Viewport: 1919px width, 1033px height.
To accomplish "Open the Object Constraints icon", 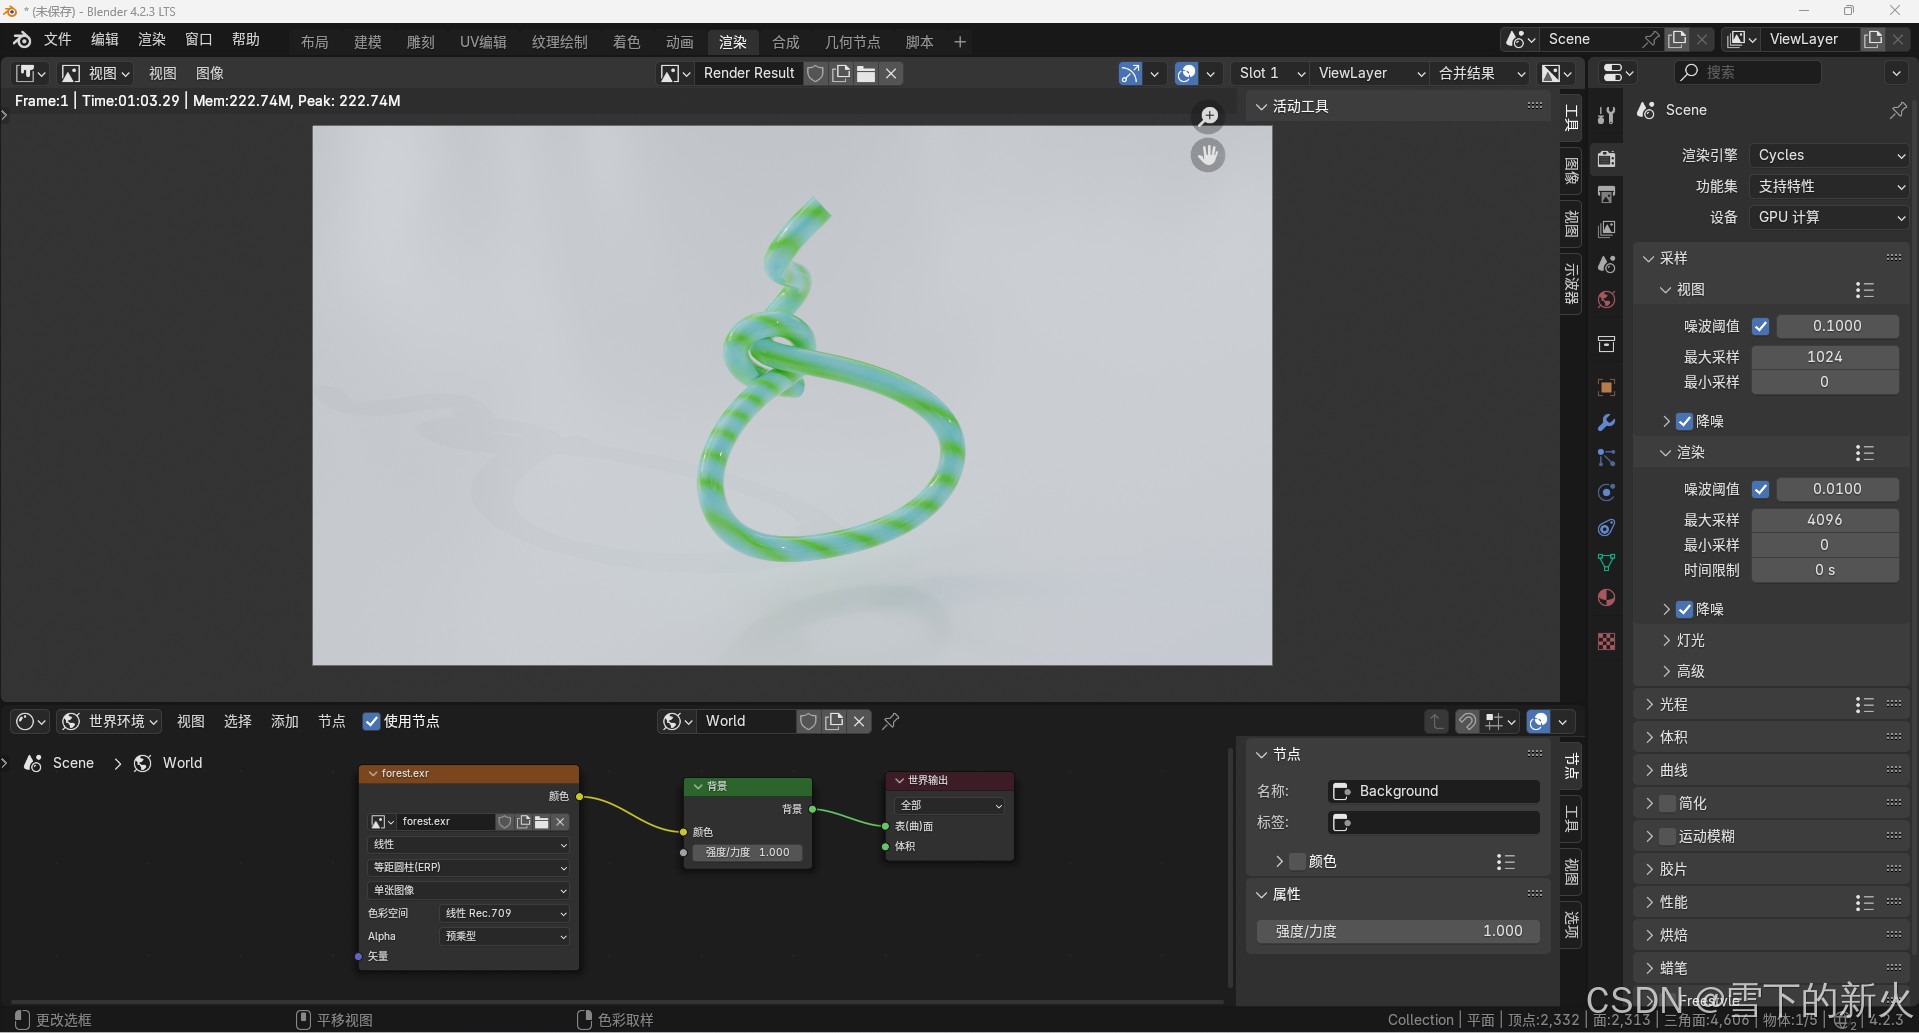I will 1606,527.
